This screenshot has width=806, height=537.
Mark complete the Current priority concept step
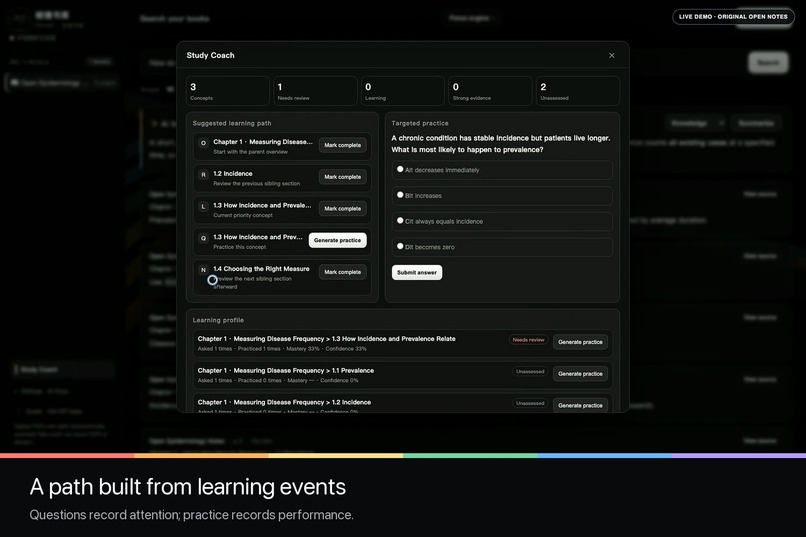click(342, 209)
